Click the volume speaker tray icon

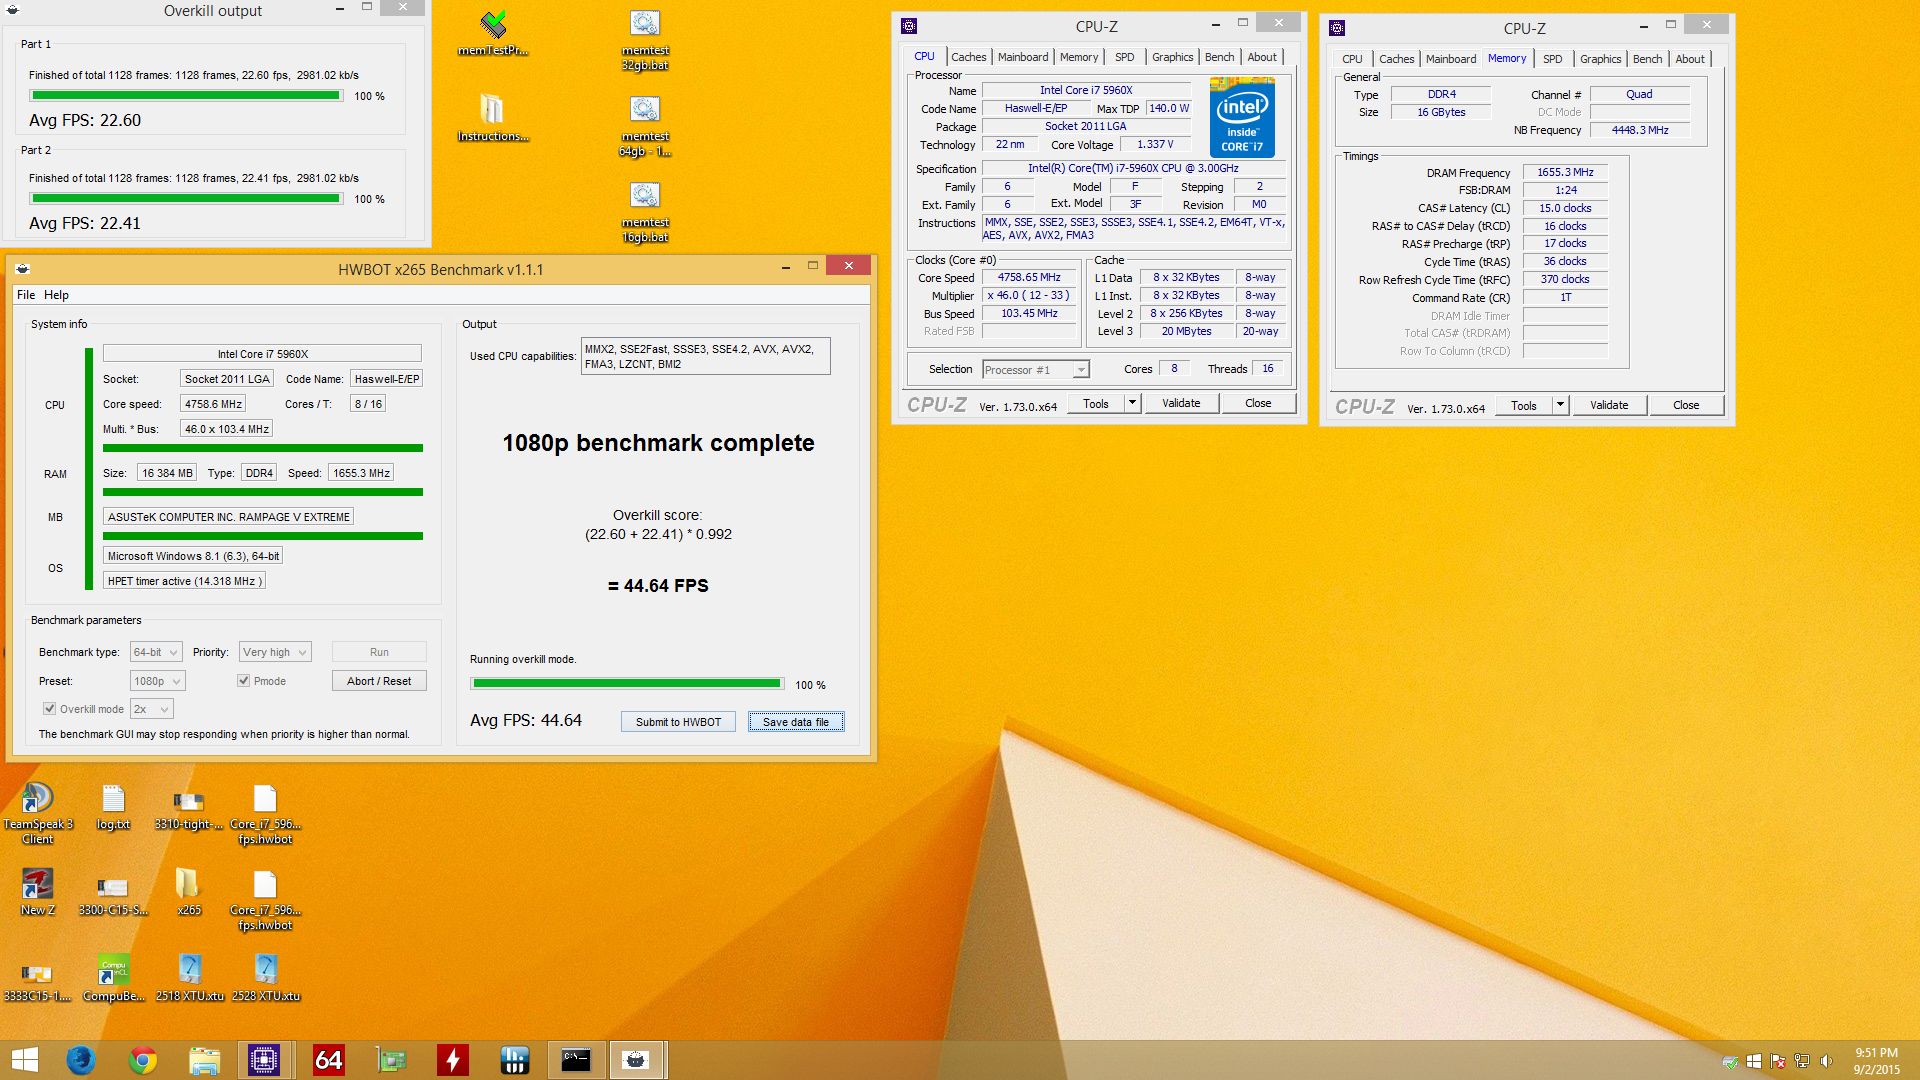1826,1061
